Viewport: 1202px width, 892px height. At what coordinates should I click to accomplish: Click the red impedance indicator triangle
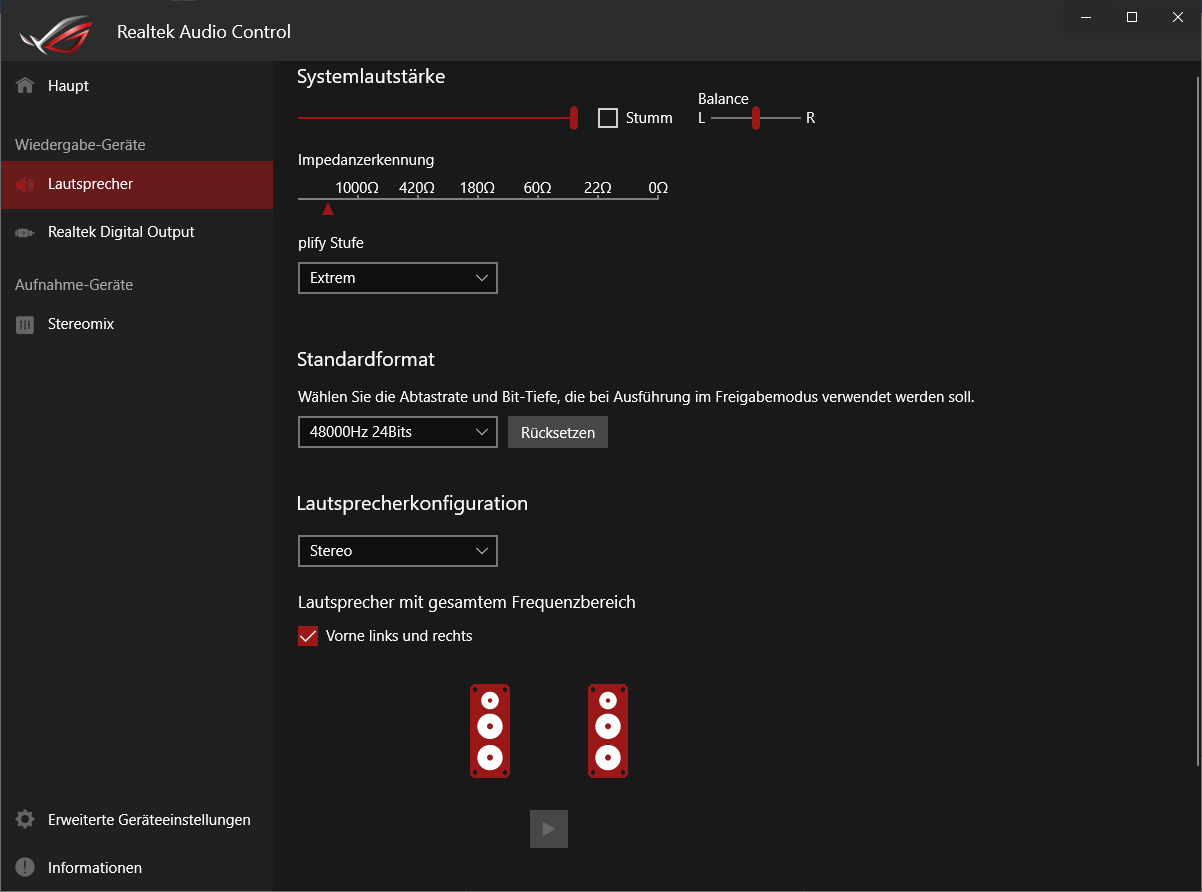(x=327, y=209)
